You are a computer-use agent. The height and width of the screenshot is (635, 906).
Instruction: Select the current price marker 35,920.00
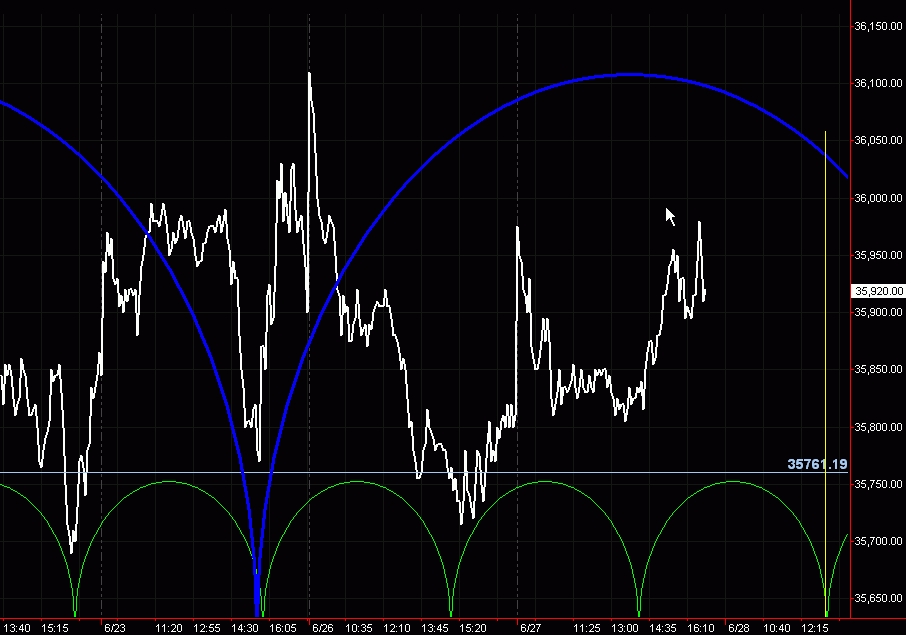878,291
